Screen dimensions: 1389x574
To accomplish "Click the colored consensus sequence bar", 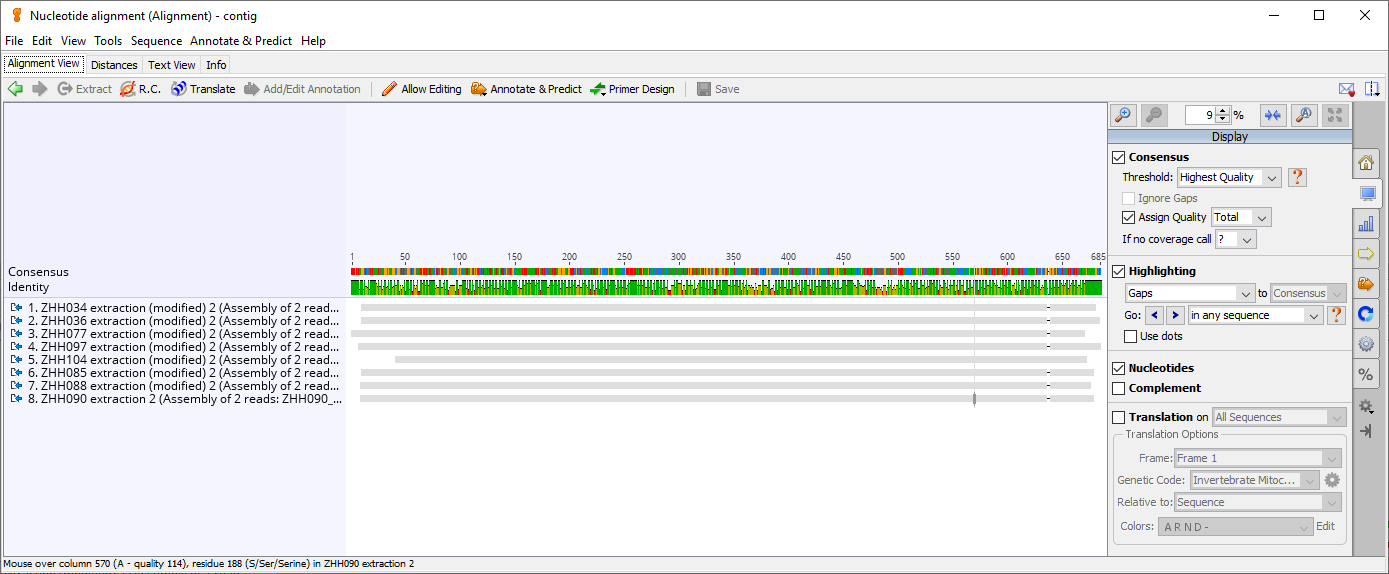I will click(726, 272).
